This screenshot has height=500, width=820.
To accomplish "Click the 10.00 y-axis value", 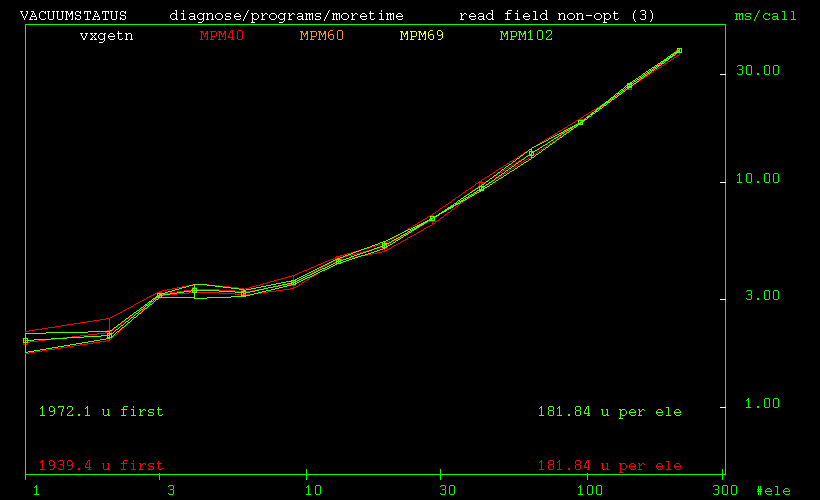I will pyautogui.click(x=758, y=179).
